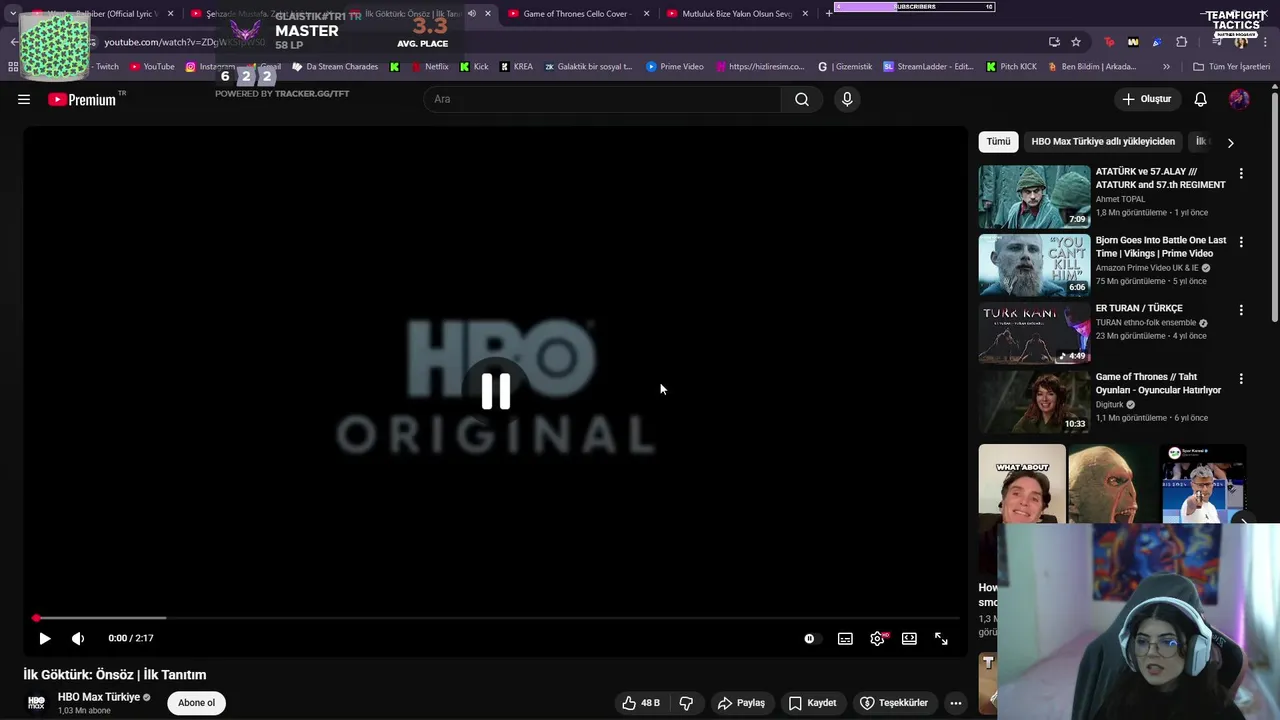1280x720 pixels.
Task: Subscribe with the Abone ol button
Action: click(x=196, y=703)
